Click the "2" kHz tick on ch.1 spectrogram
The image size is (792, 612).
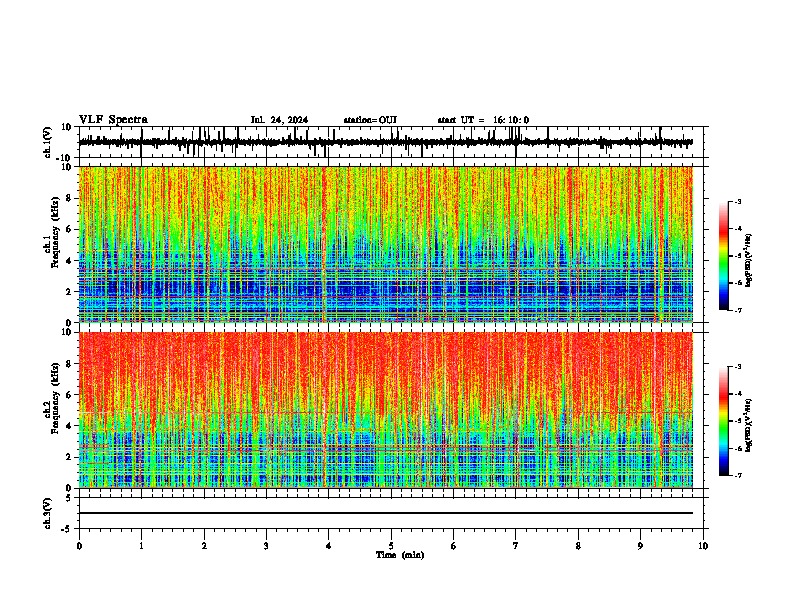coord(69,291)
